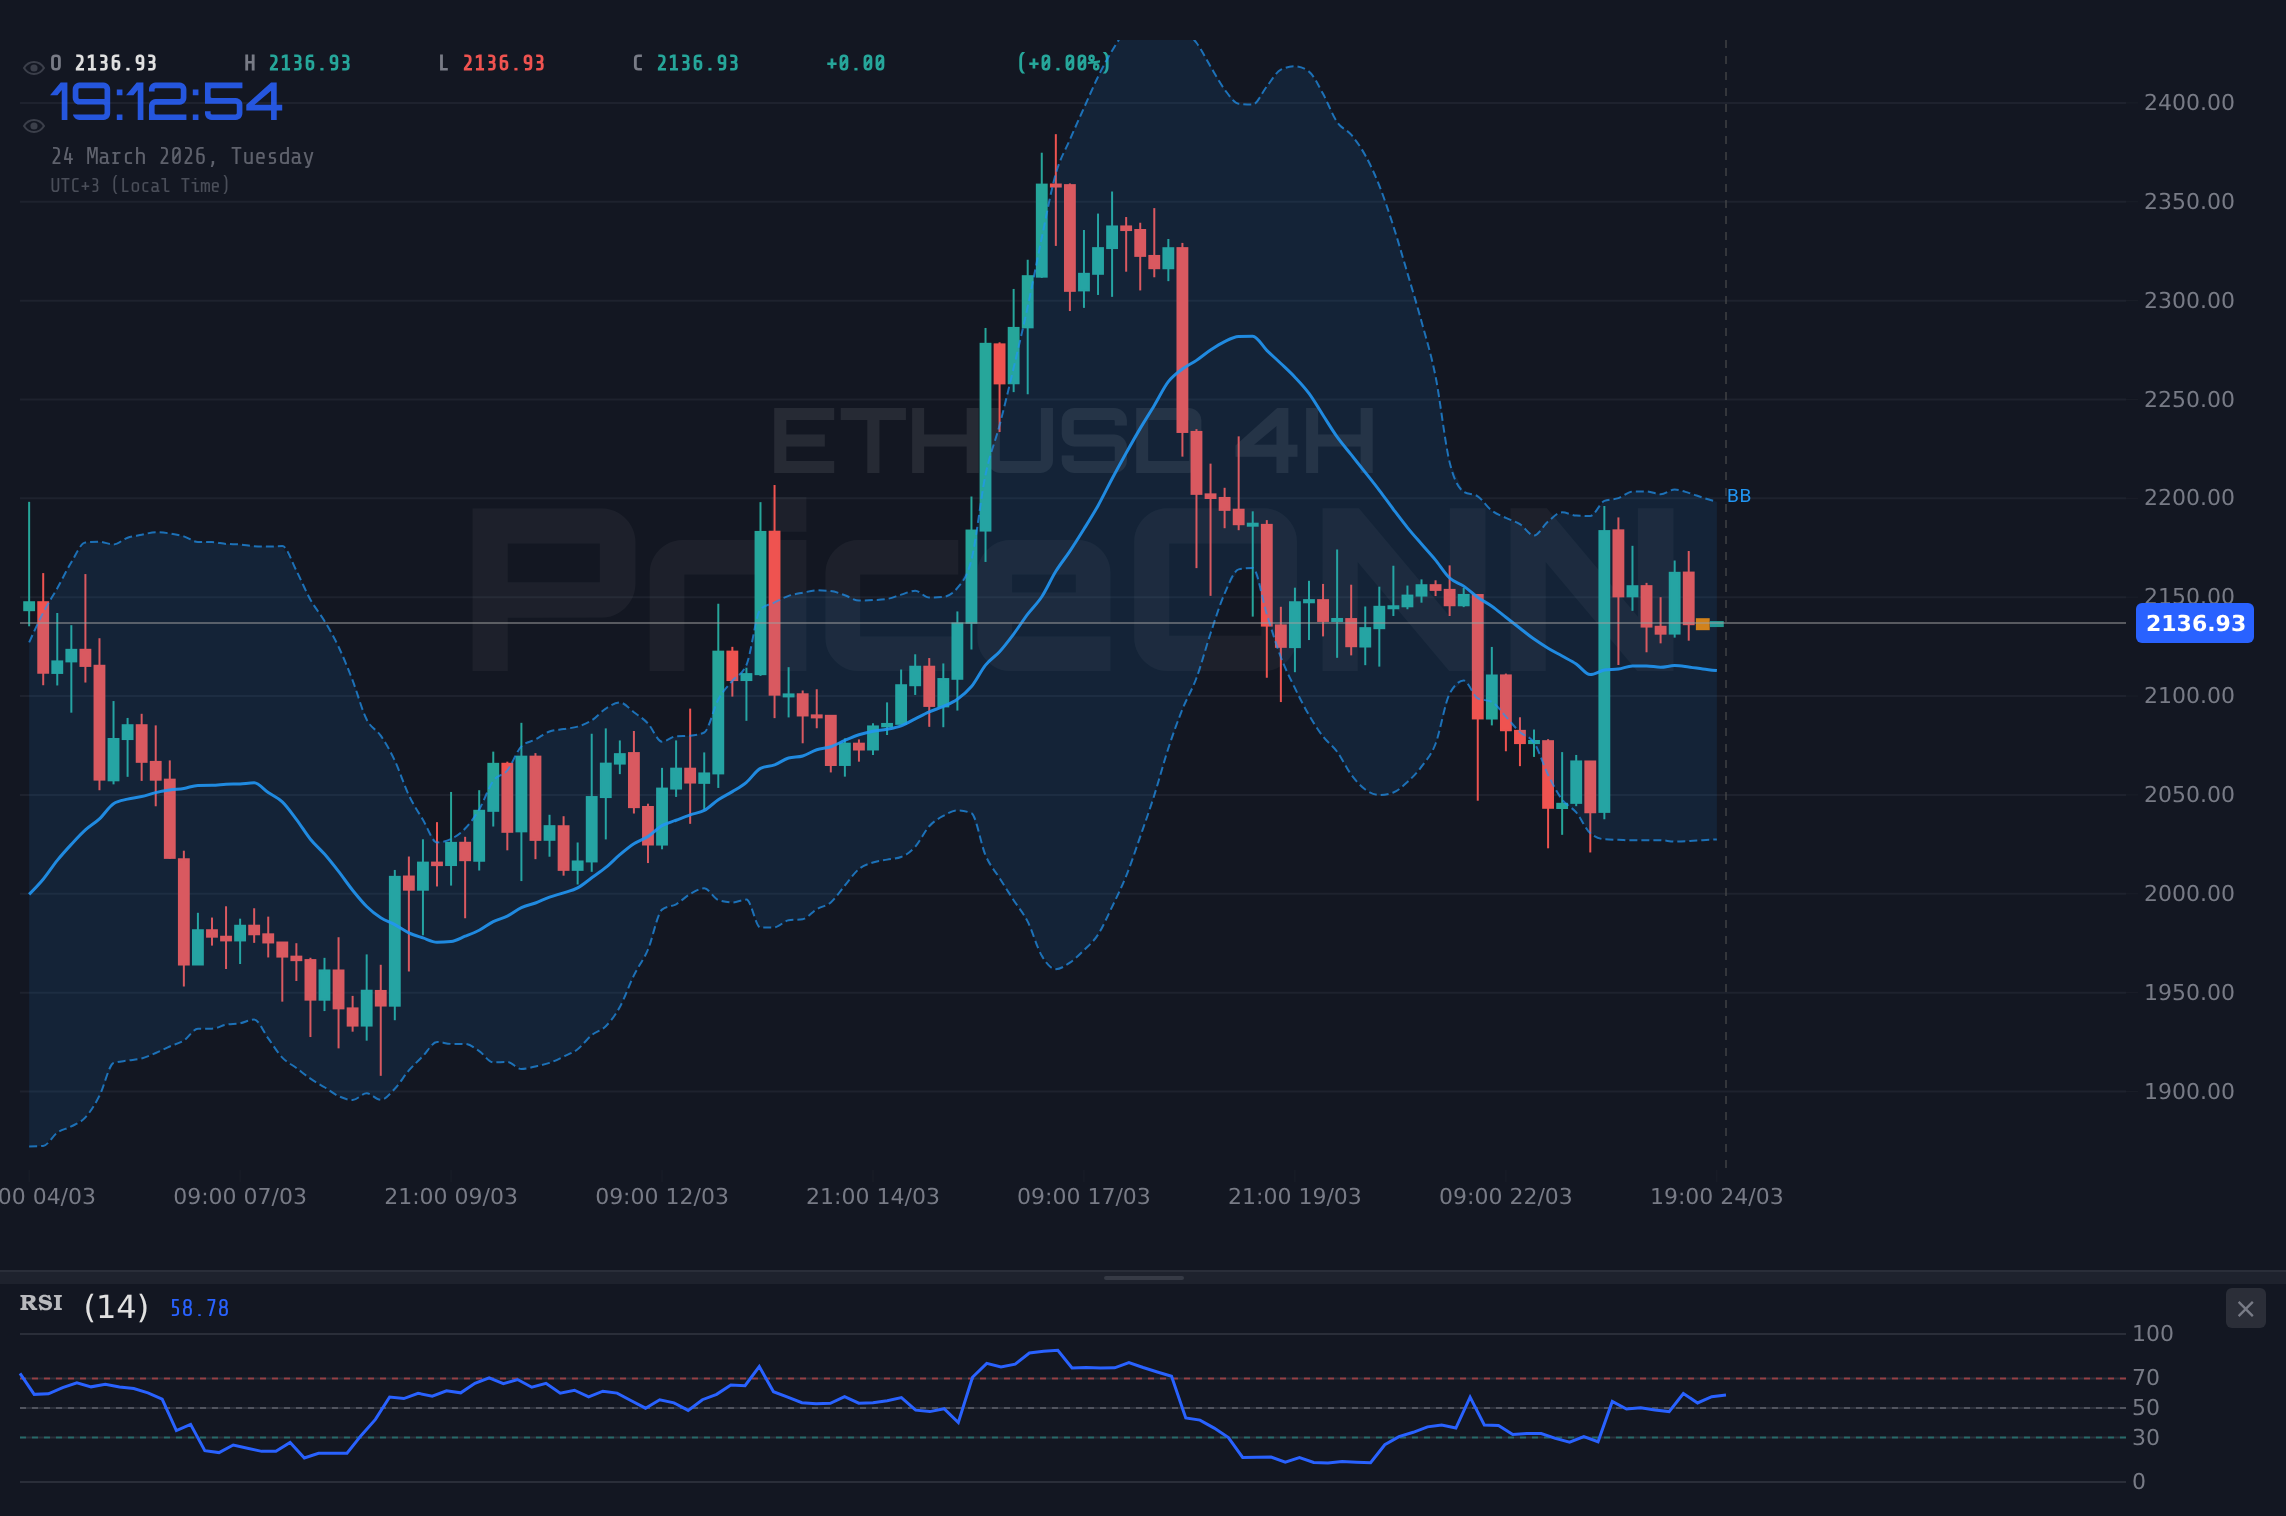Screen dimensions: 2286x1516
Task: Click the 58.78 RSI value
Action: click(198, 1307)
